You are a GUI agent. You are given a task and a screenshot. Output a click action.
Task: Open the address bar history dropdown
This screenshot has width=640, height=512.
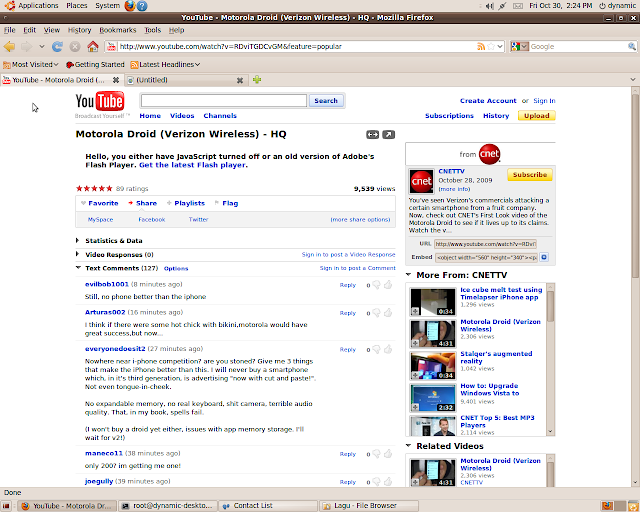(501, 47)
